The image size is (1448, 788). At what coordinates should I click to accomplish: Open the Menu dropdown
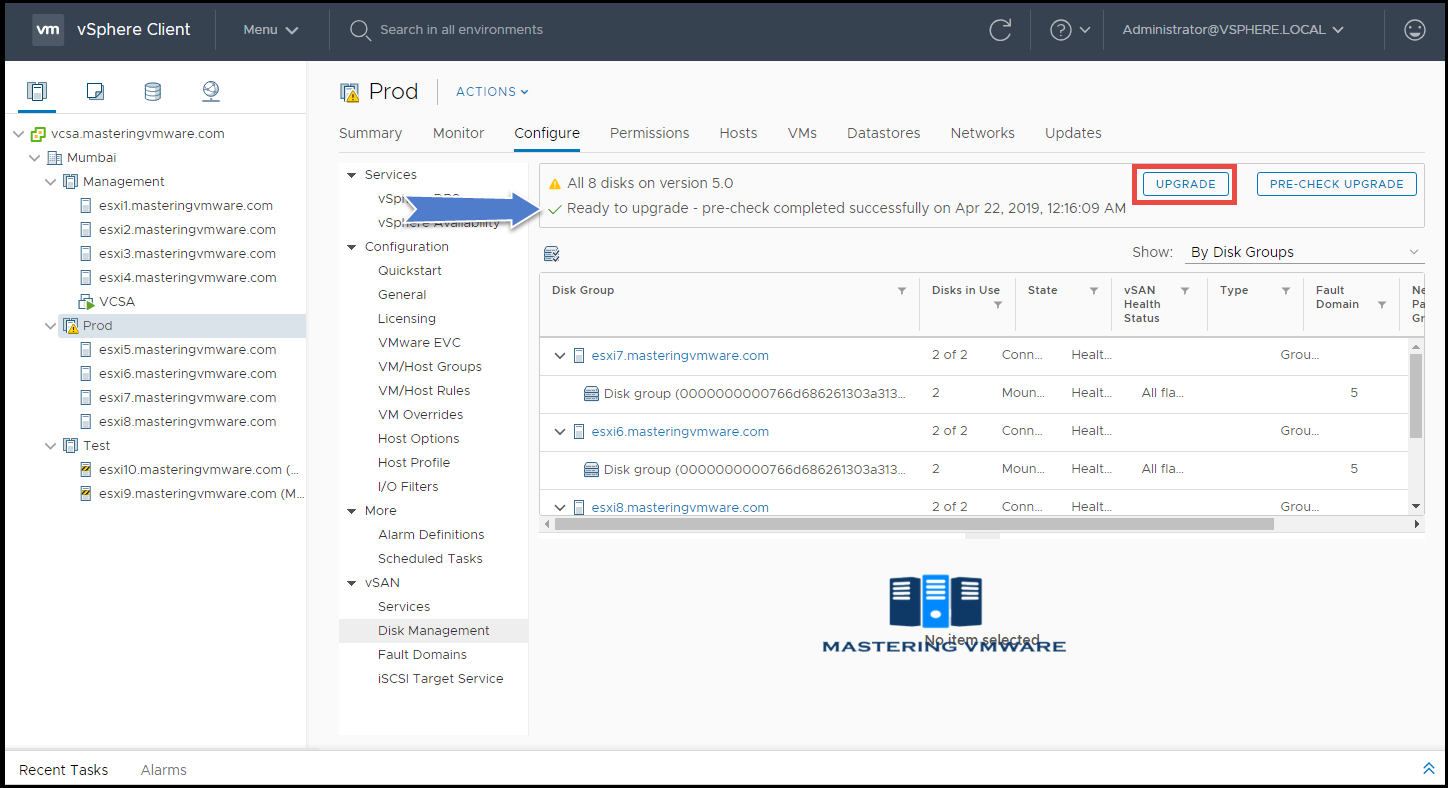click(271, 30)
